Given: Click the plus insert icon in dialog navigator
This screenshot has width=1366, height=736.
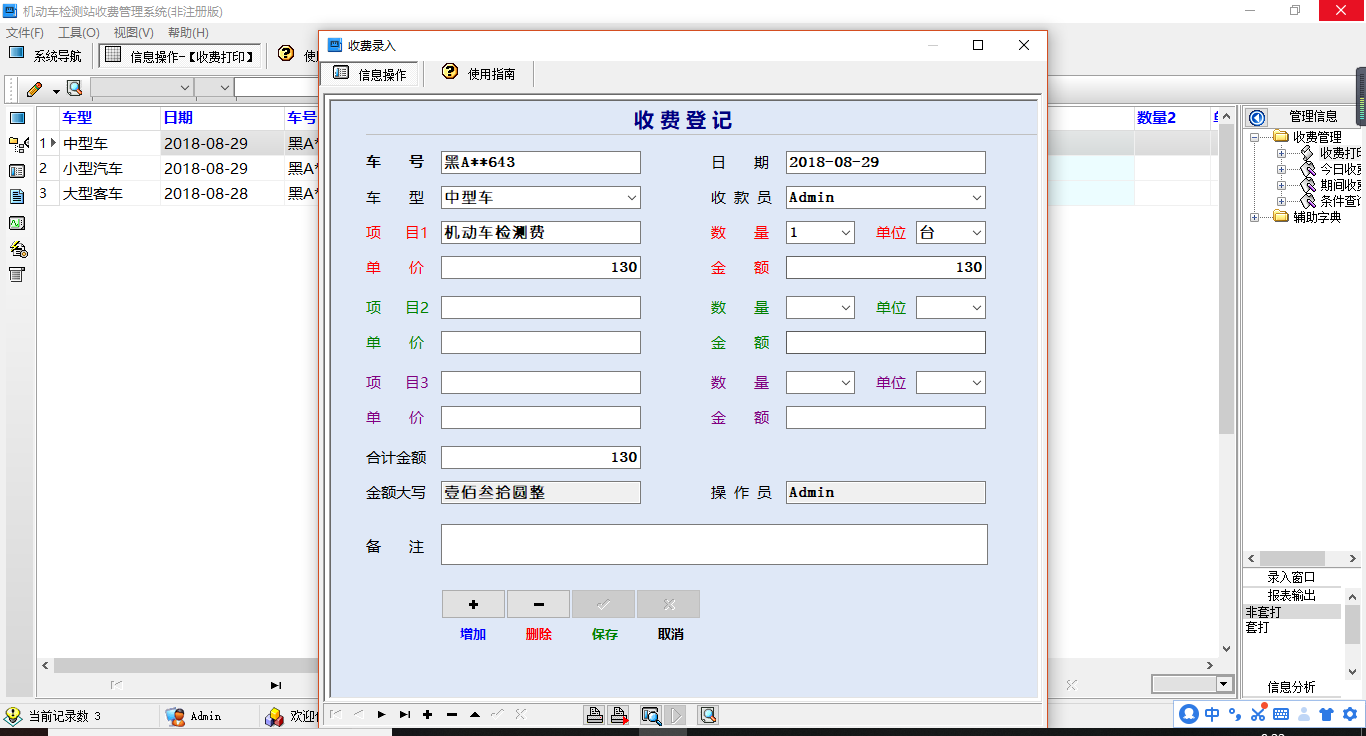Looking at the screenshot, I should [x=427, y=714].
